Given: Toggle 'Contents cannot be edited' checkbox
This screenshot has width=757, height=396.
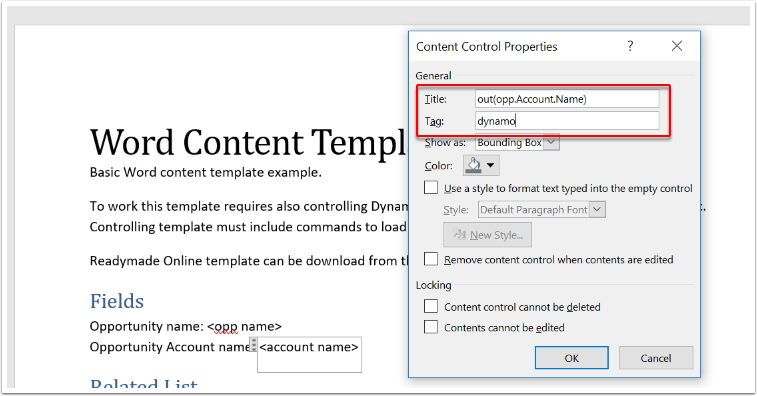Looking at the screenshot, I should (431, 327).
